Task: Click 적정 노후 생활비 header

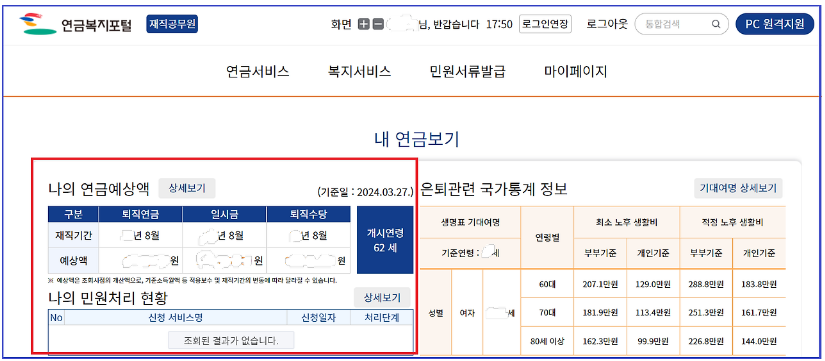Action: 732,222
